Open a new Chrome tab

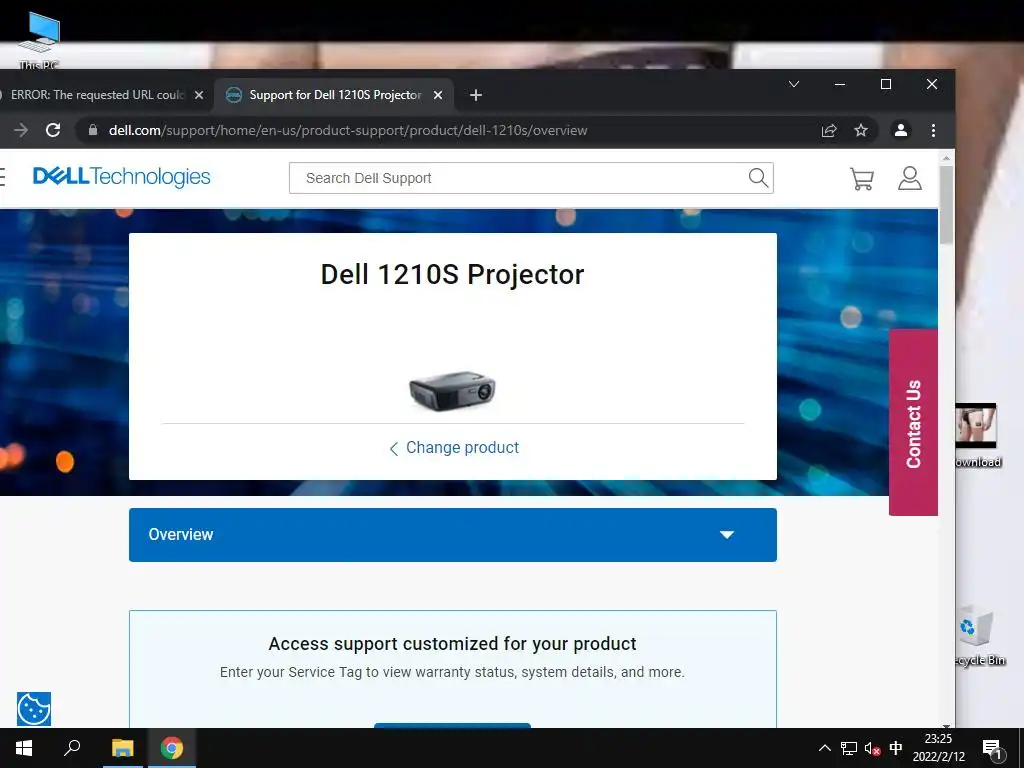point(476,95)
